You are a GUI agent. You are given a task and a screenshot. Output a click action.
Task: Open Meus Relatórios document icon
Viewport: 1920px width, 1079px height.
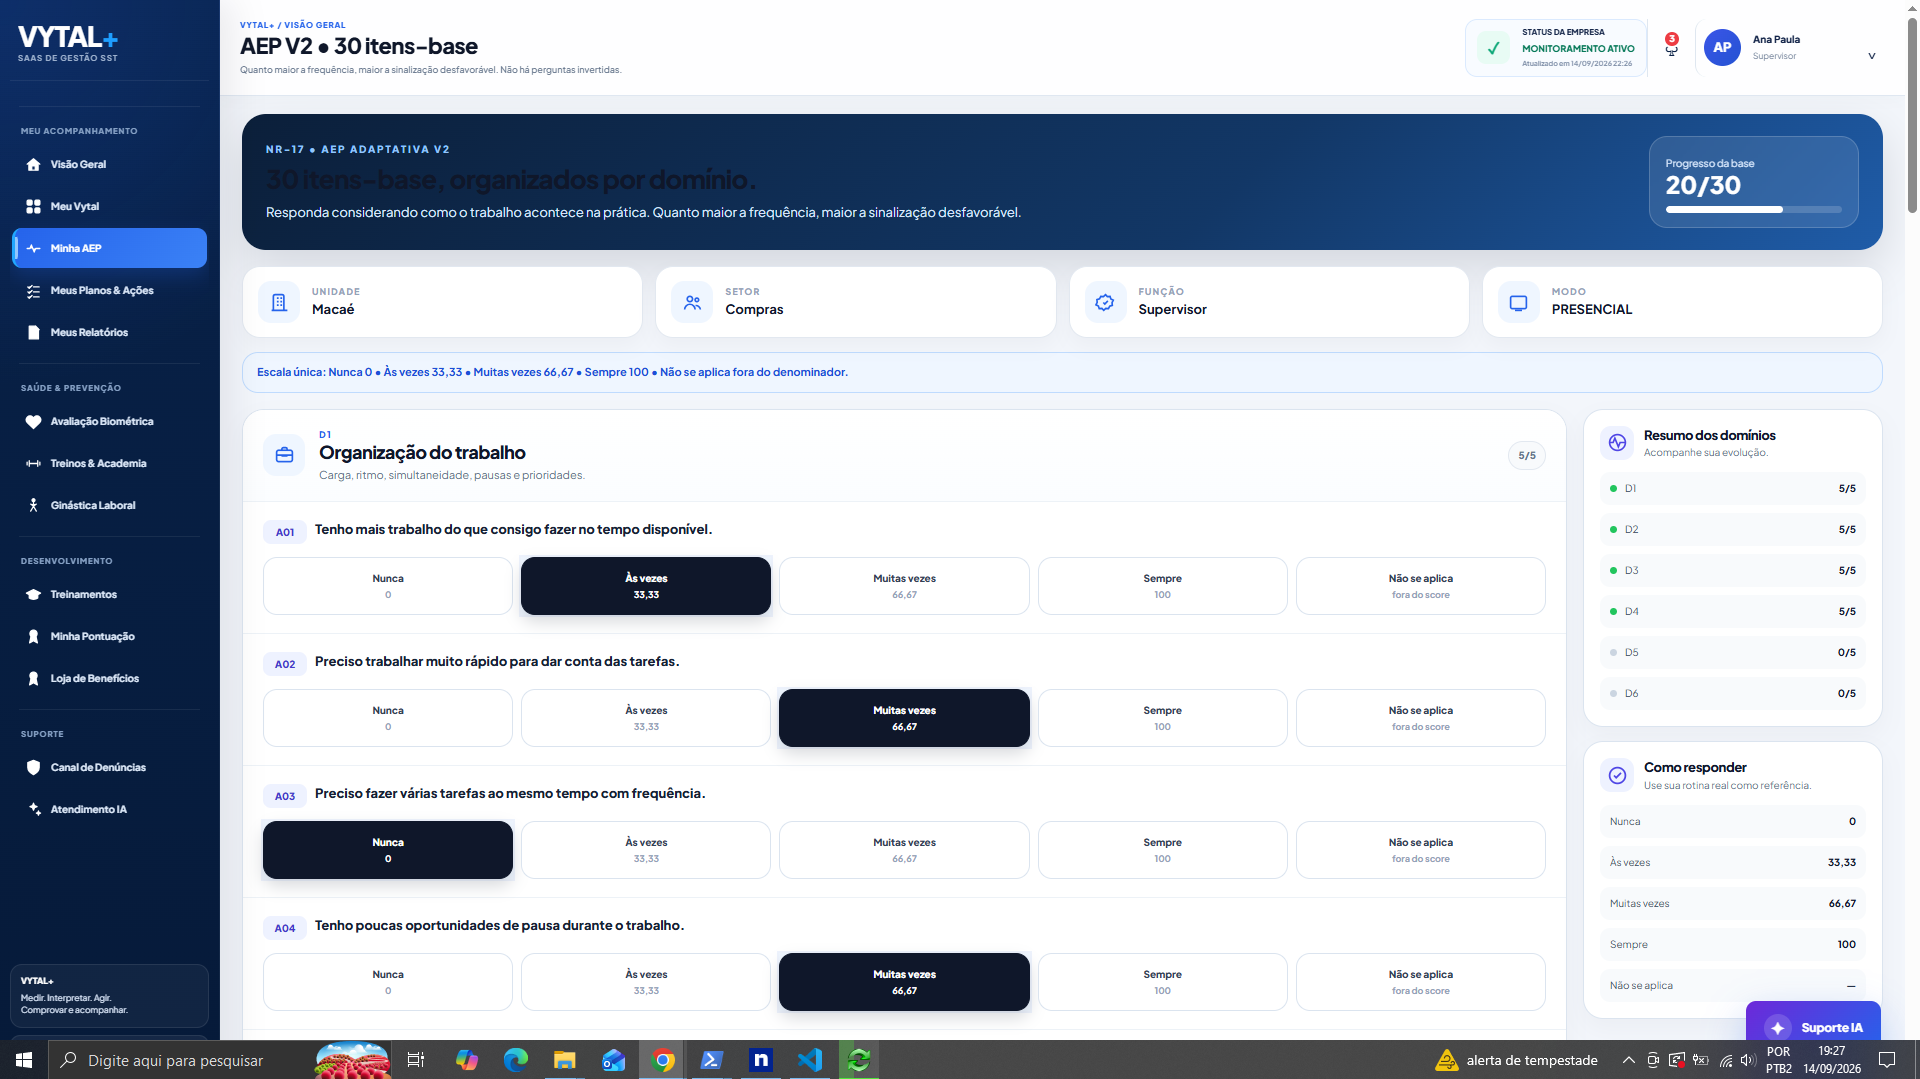34,332
